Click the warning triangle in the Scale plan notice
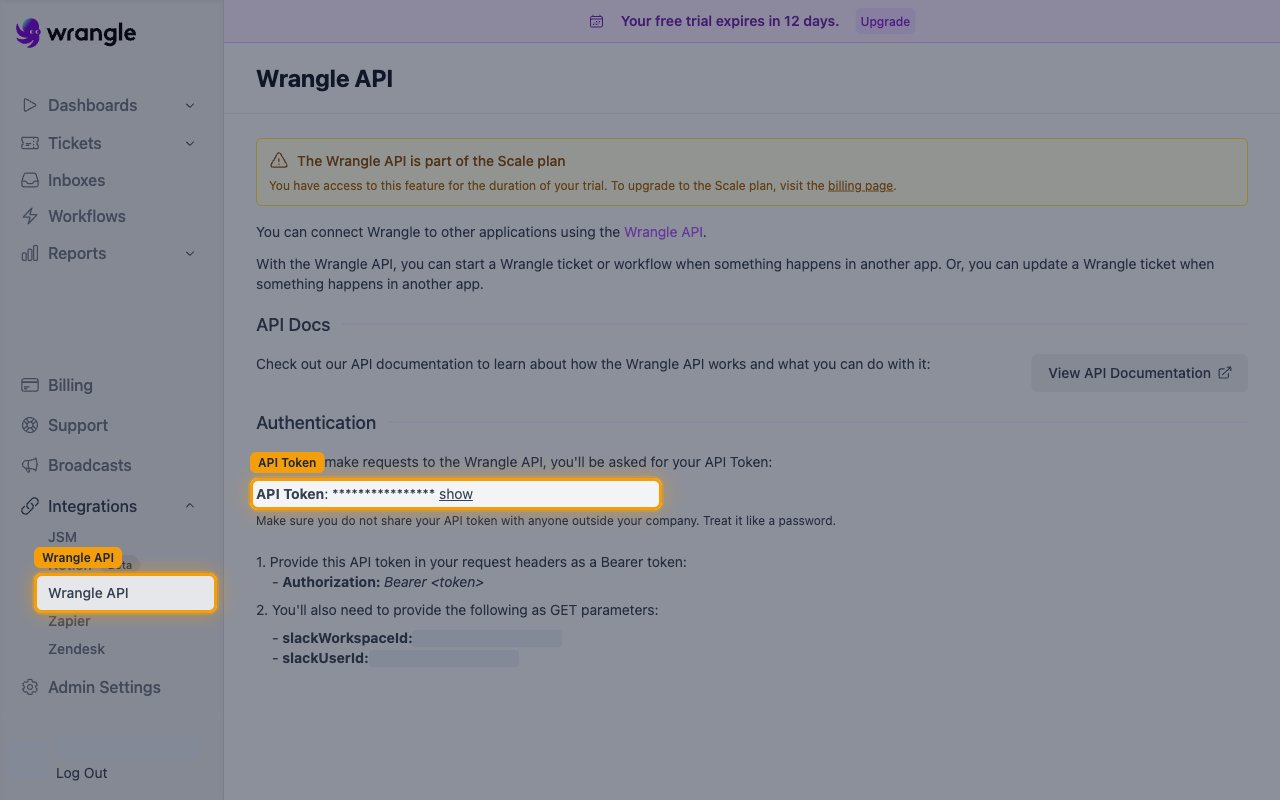1280x800 pixels. click(x=279, y=160)
